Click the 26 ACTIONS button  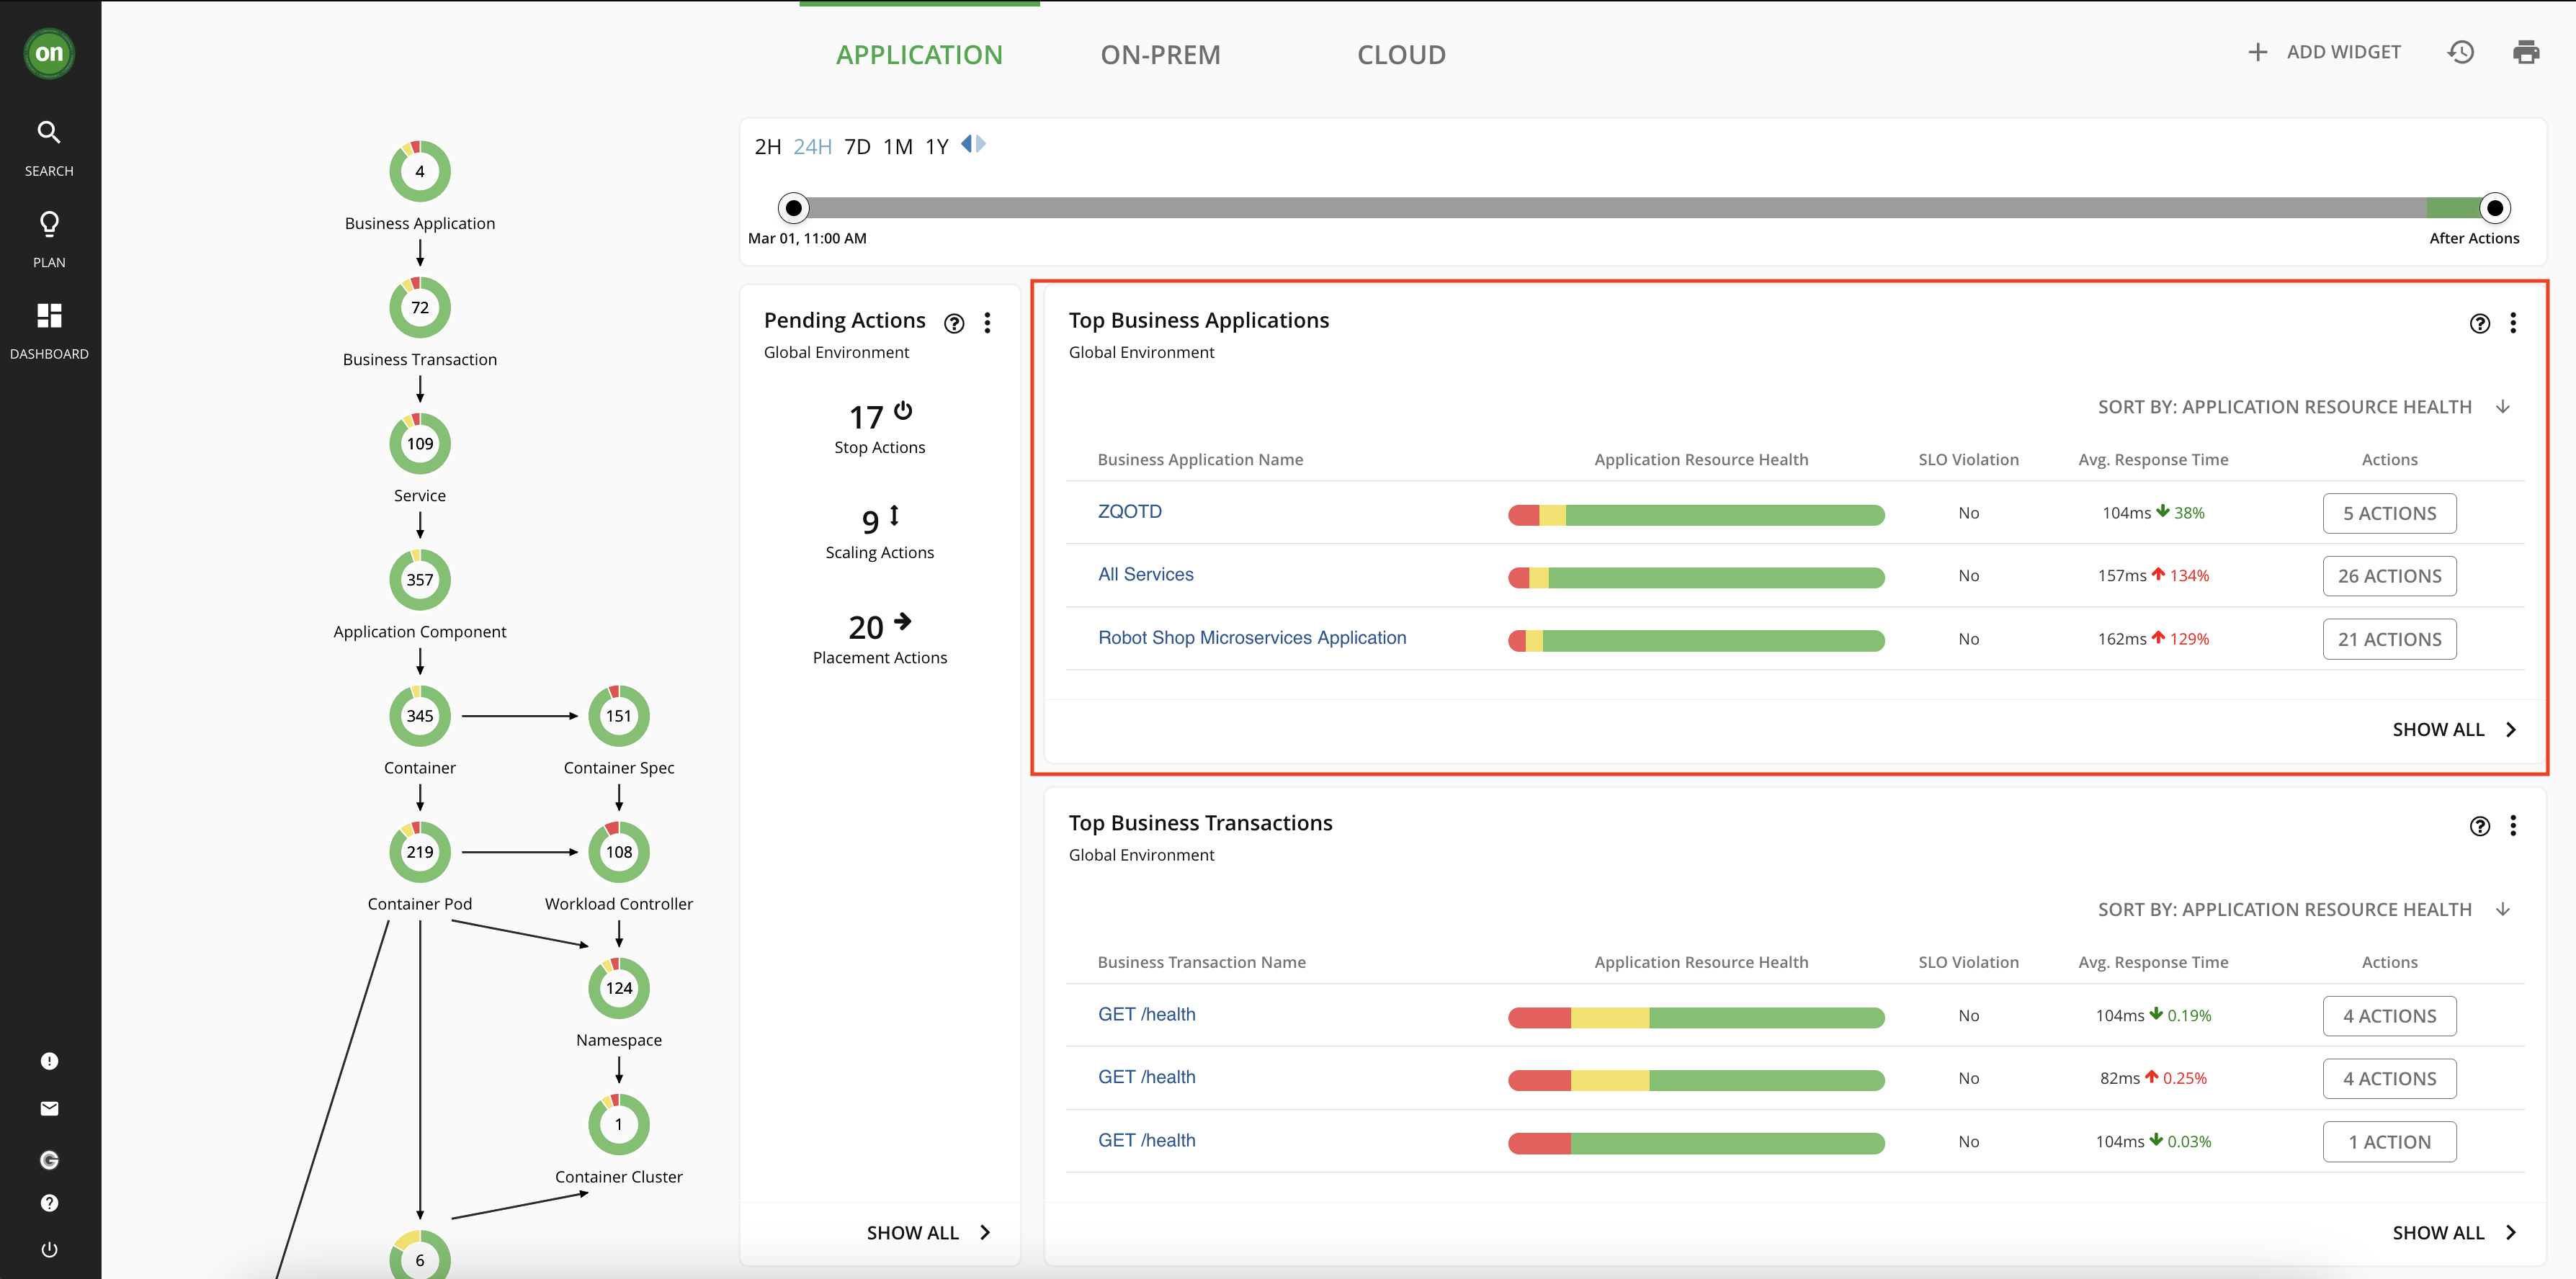click(x=2389, y=576)
